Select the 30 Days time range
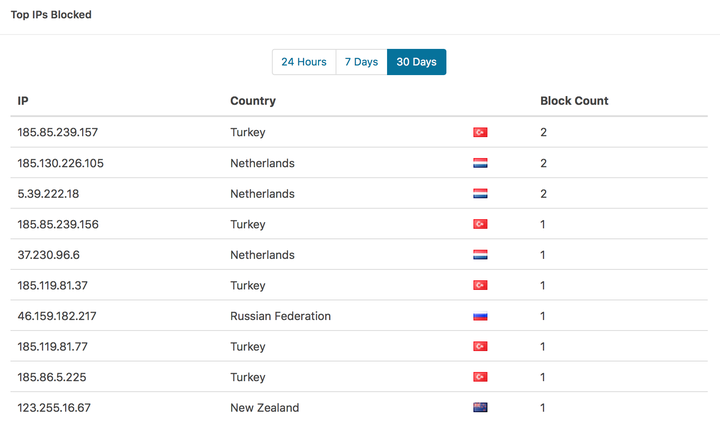The height and width of the screenshot is (434, 720). tap(416, 62)
